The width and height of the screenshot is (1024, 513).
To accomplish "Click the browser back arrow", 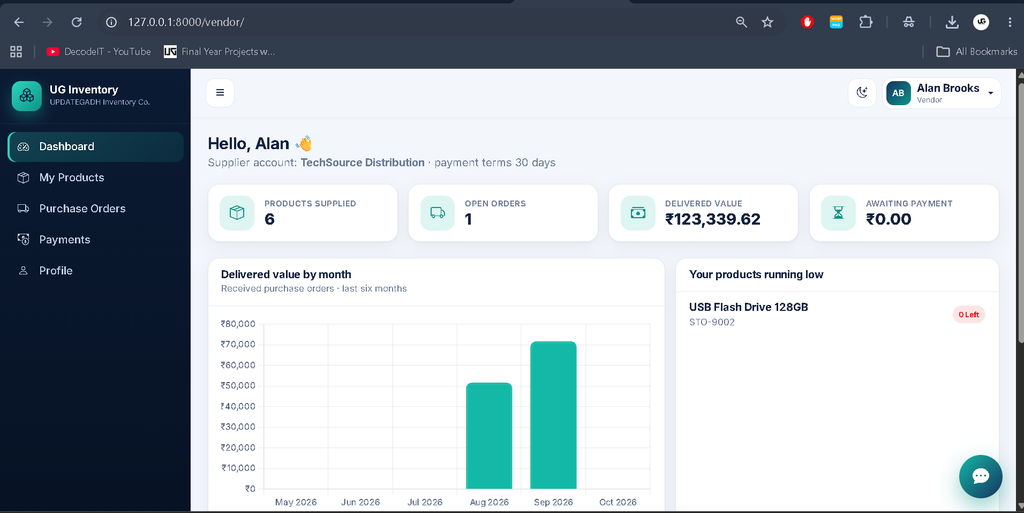I will 19,22.
